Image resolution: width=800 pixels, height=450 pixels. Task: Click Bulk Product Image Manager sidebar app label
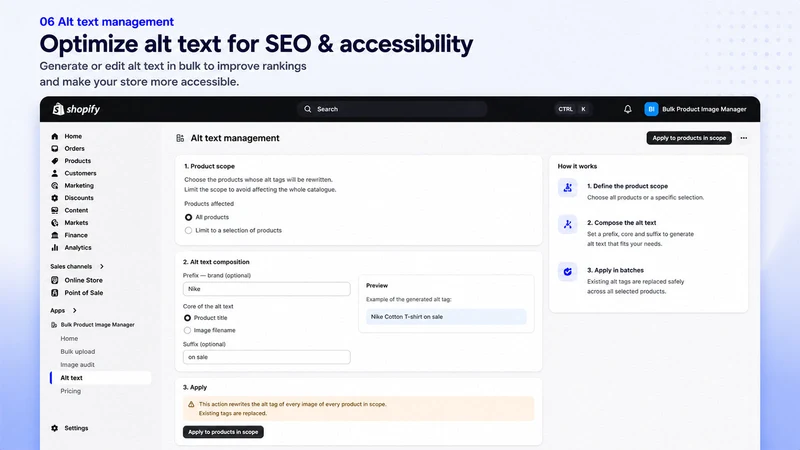[97, 324]
